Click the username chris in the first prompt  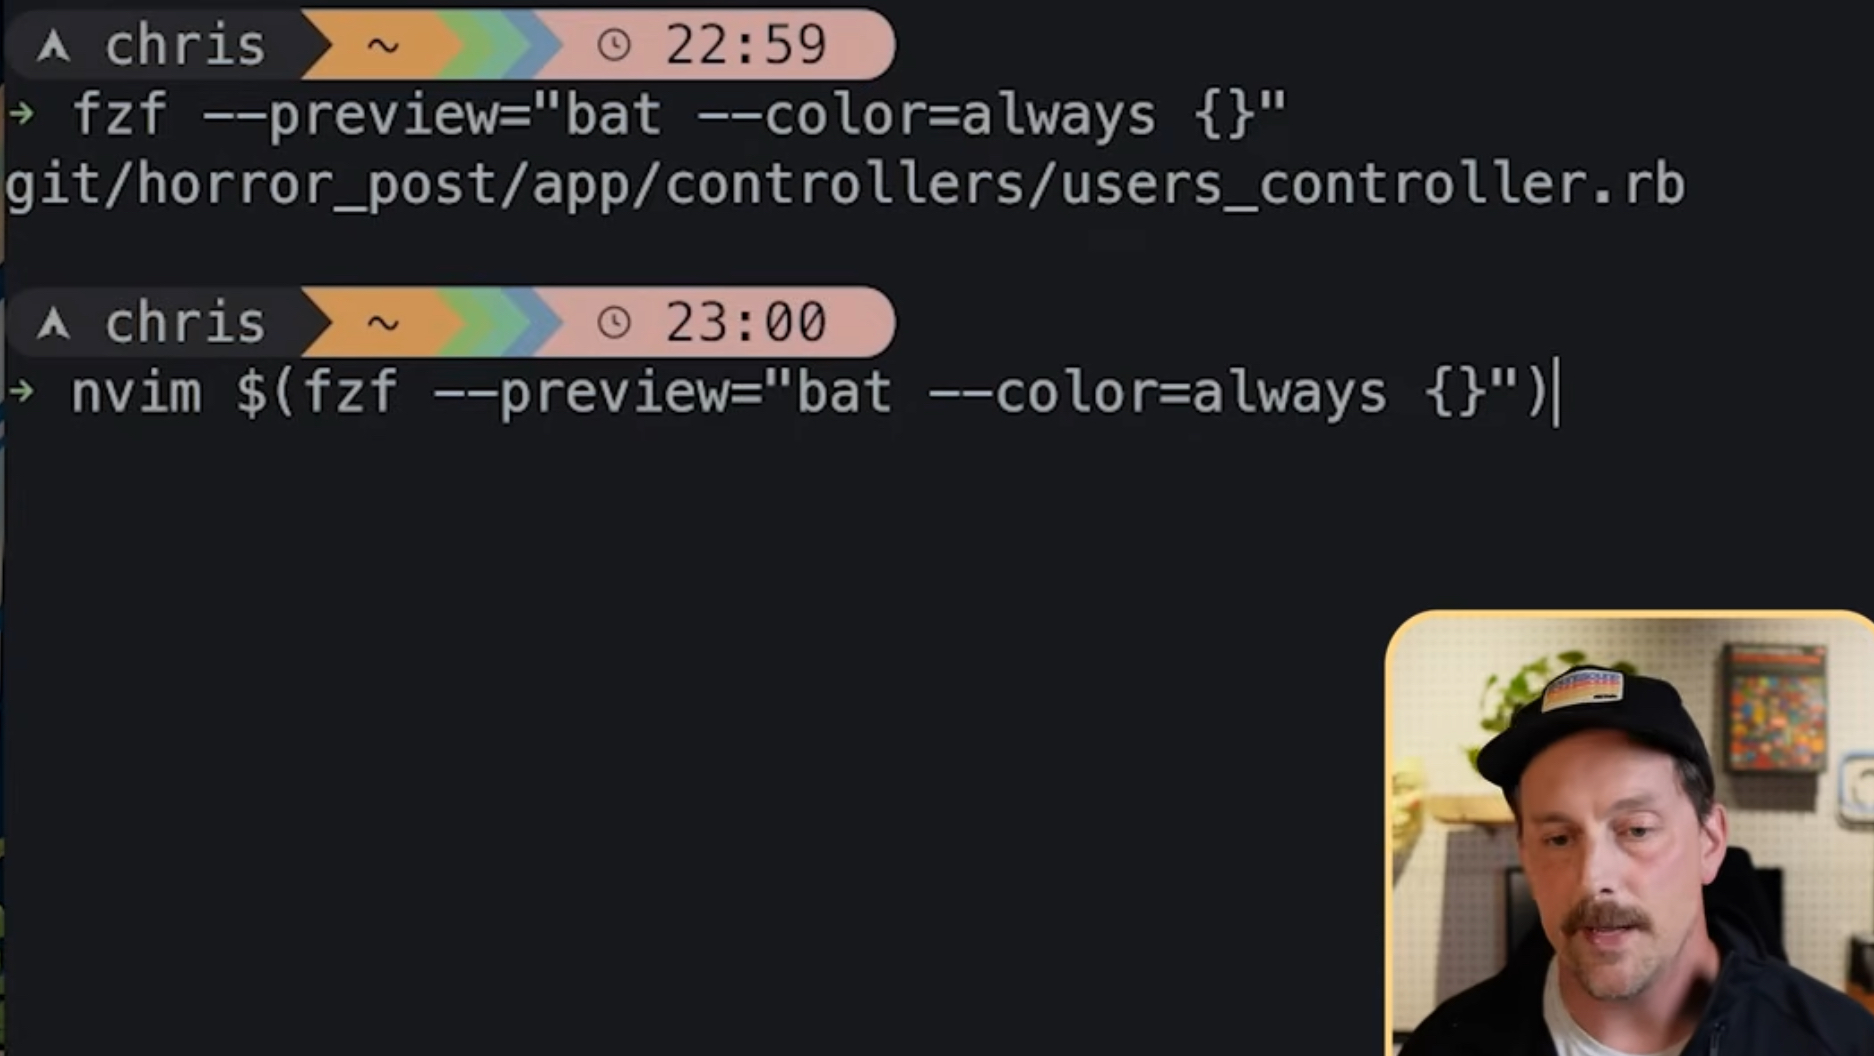point(185,46)
